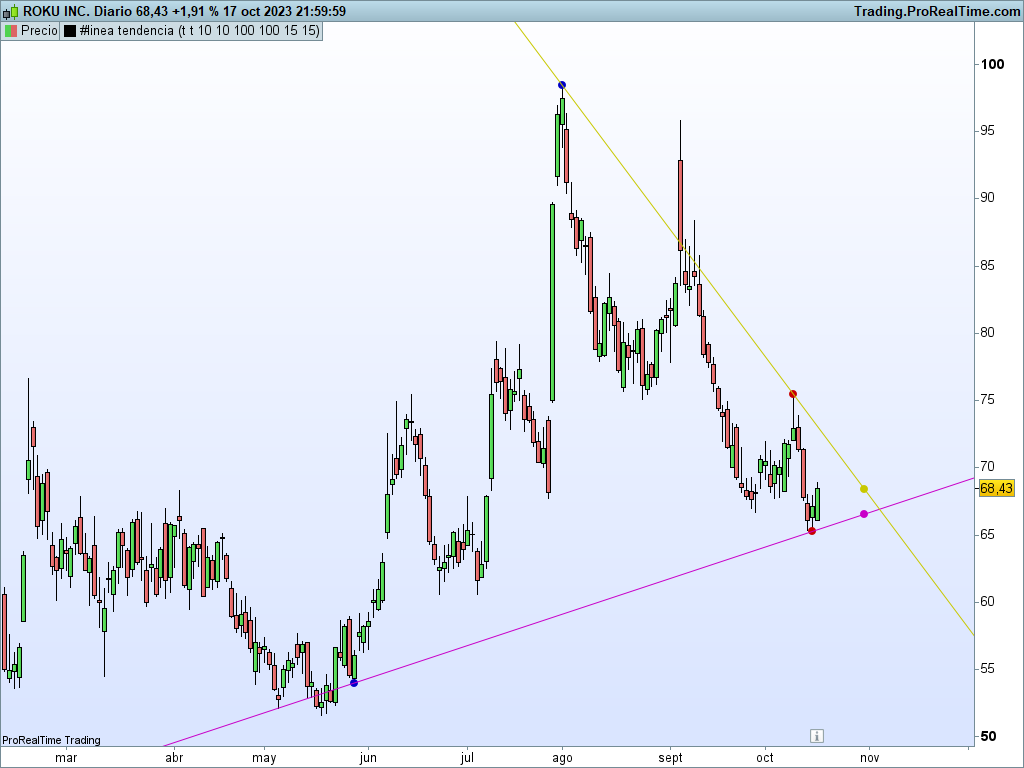1024x768 pixels.
Task: Click the ProRealTime Trading label at bottom left
Action: [52, 740]
